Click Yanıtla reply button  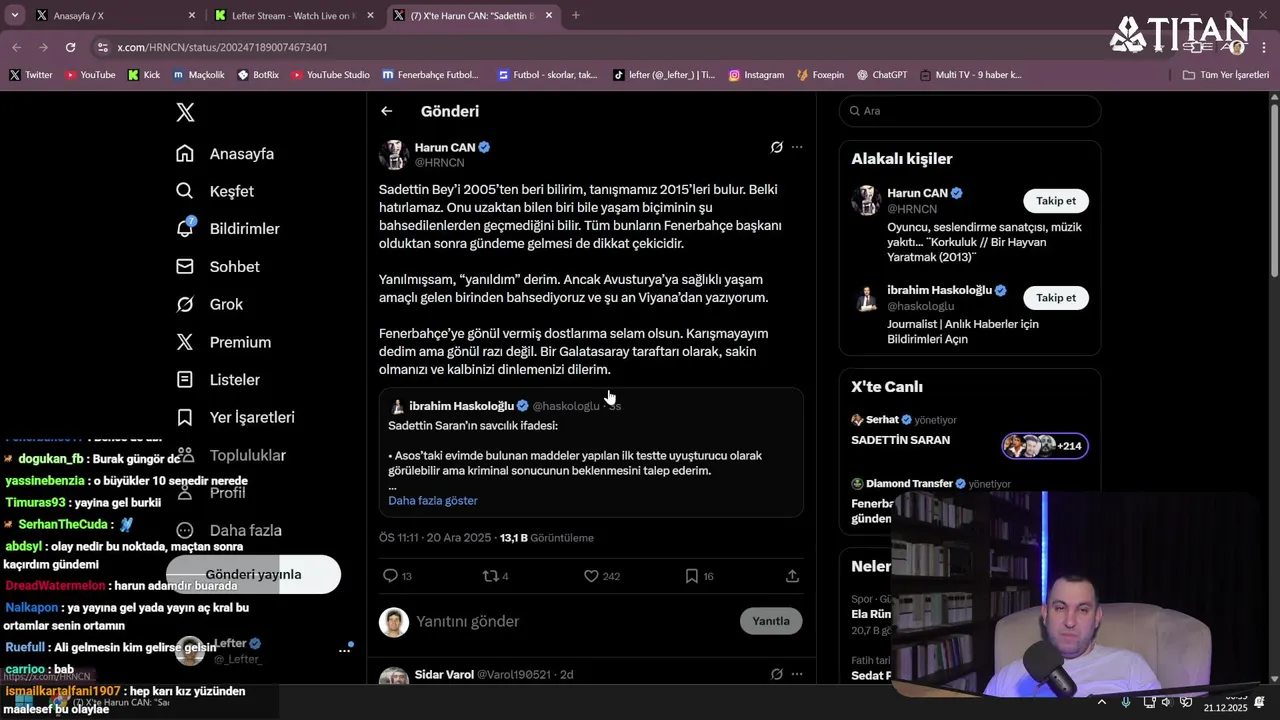point(771,621)
